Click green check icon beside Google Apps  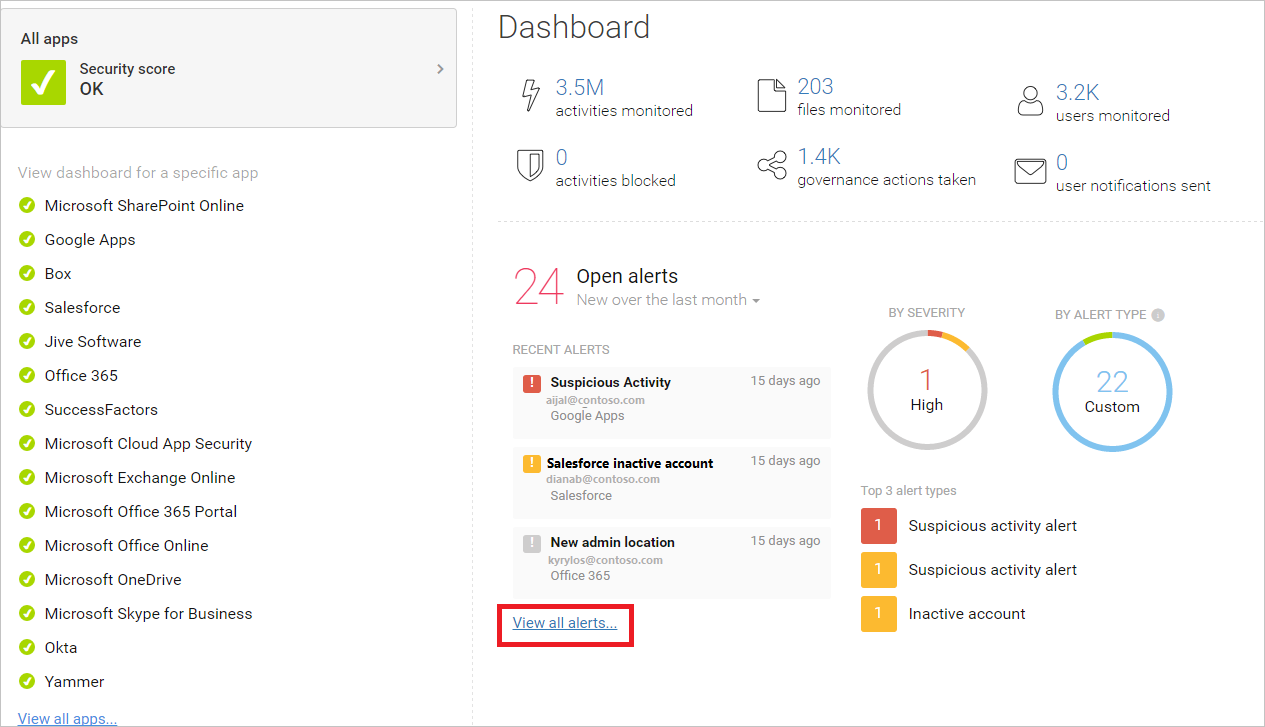tap(27, 239)
